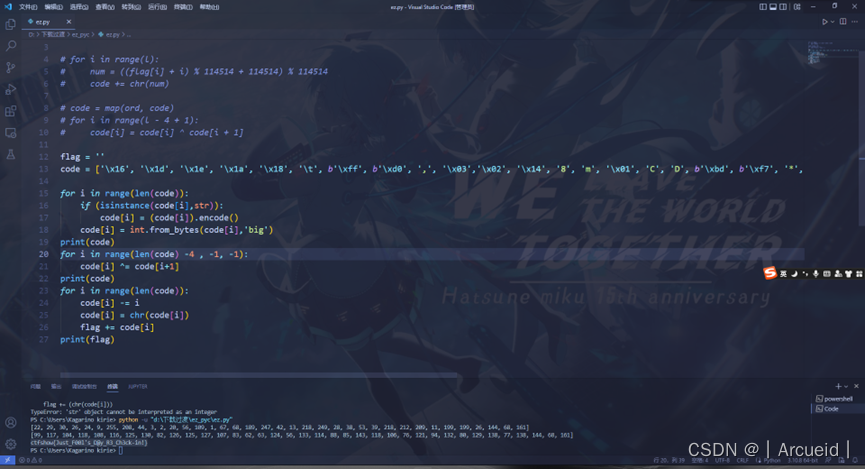Open editor More Actions ellipsis
The height and width of the screenshot is (469, 865).
855,22
